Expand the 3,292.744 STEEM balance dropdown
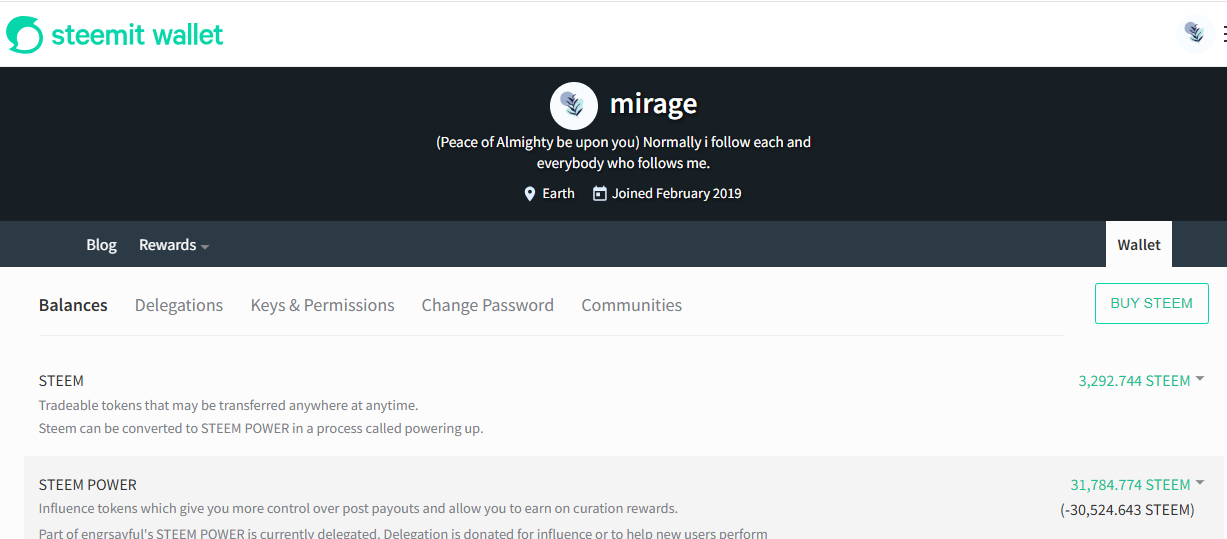The height and width of the screenshot is (539, 1227). point(1141,381)
